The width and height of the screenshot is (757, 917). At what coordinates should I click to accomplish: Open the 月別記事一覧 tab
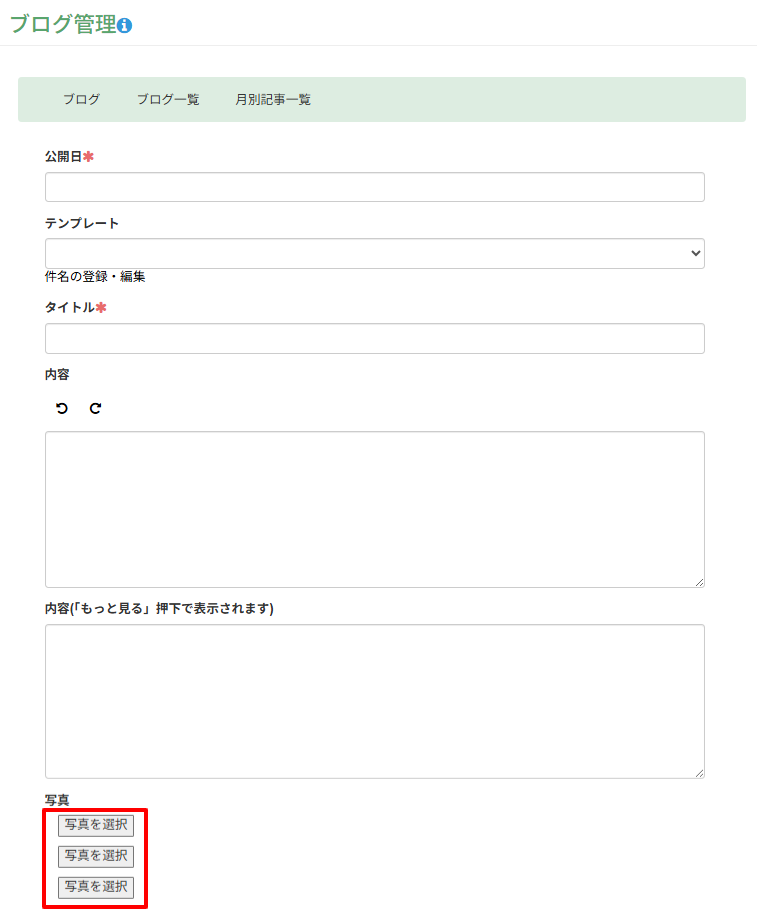(273, 99)
